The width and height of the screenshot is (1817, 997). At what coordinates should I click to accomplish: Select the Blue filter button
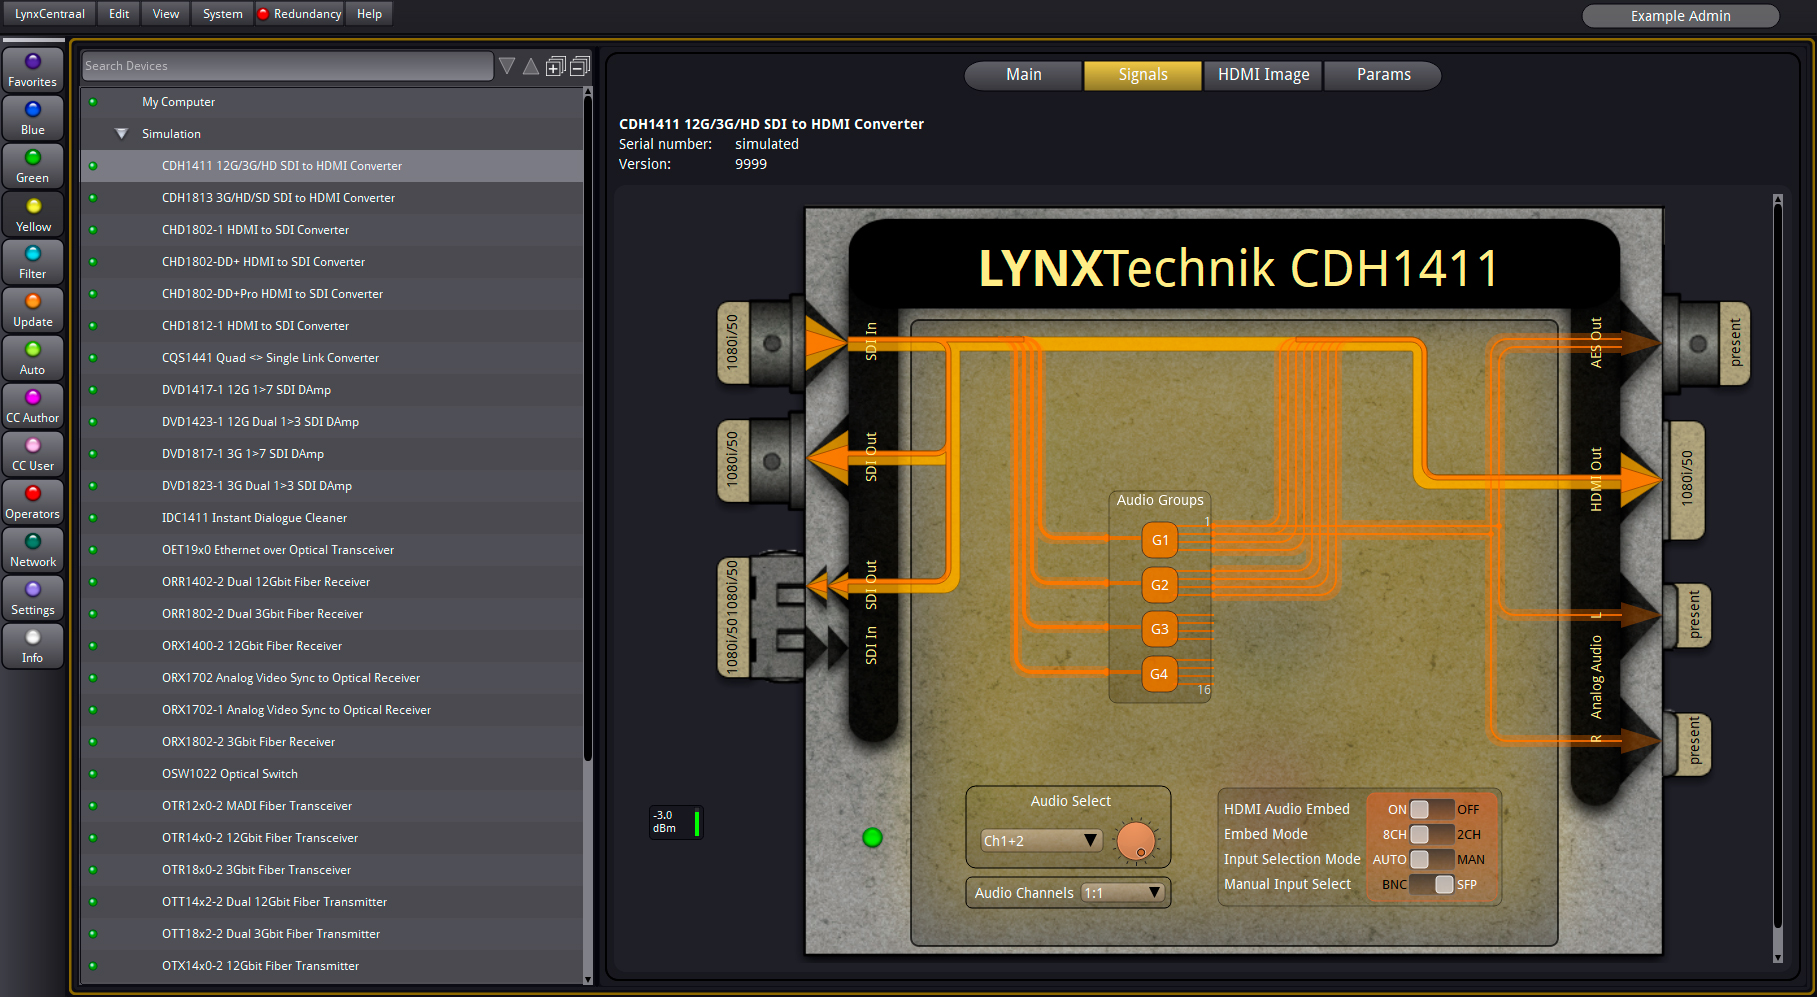click(33, 118)
